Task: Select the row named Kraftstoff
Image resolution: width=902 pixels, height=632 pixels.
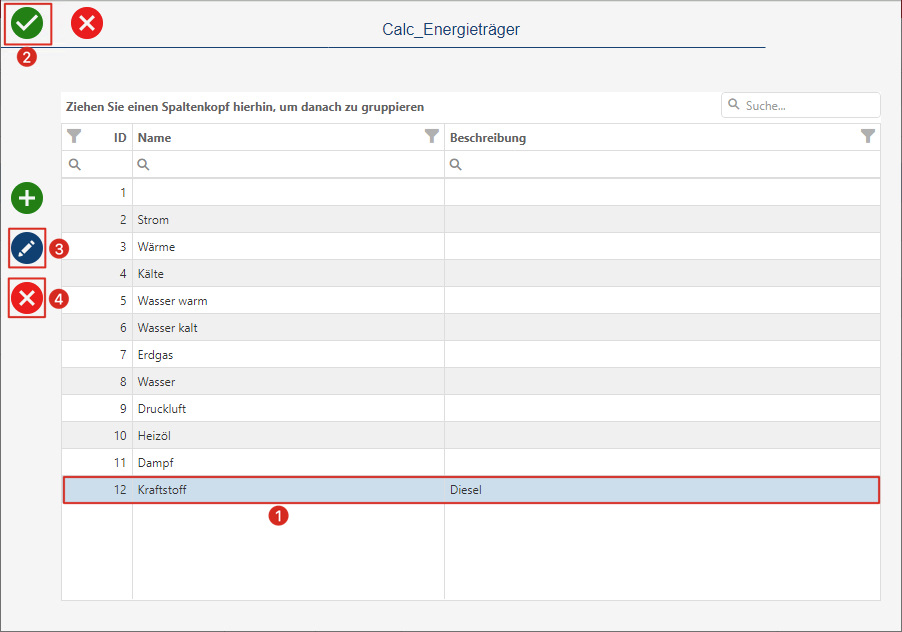Action: tap(471, 490)
